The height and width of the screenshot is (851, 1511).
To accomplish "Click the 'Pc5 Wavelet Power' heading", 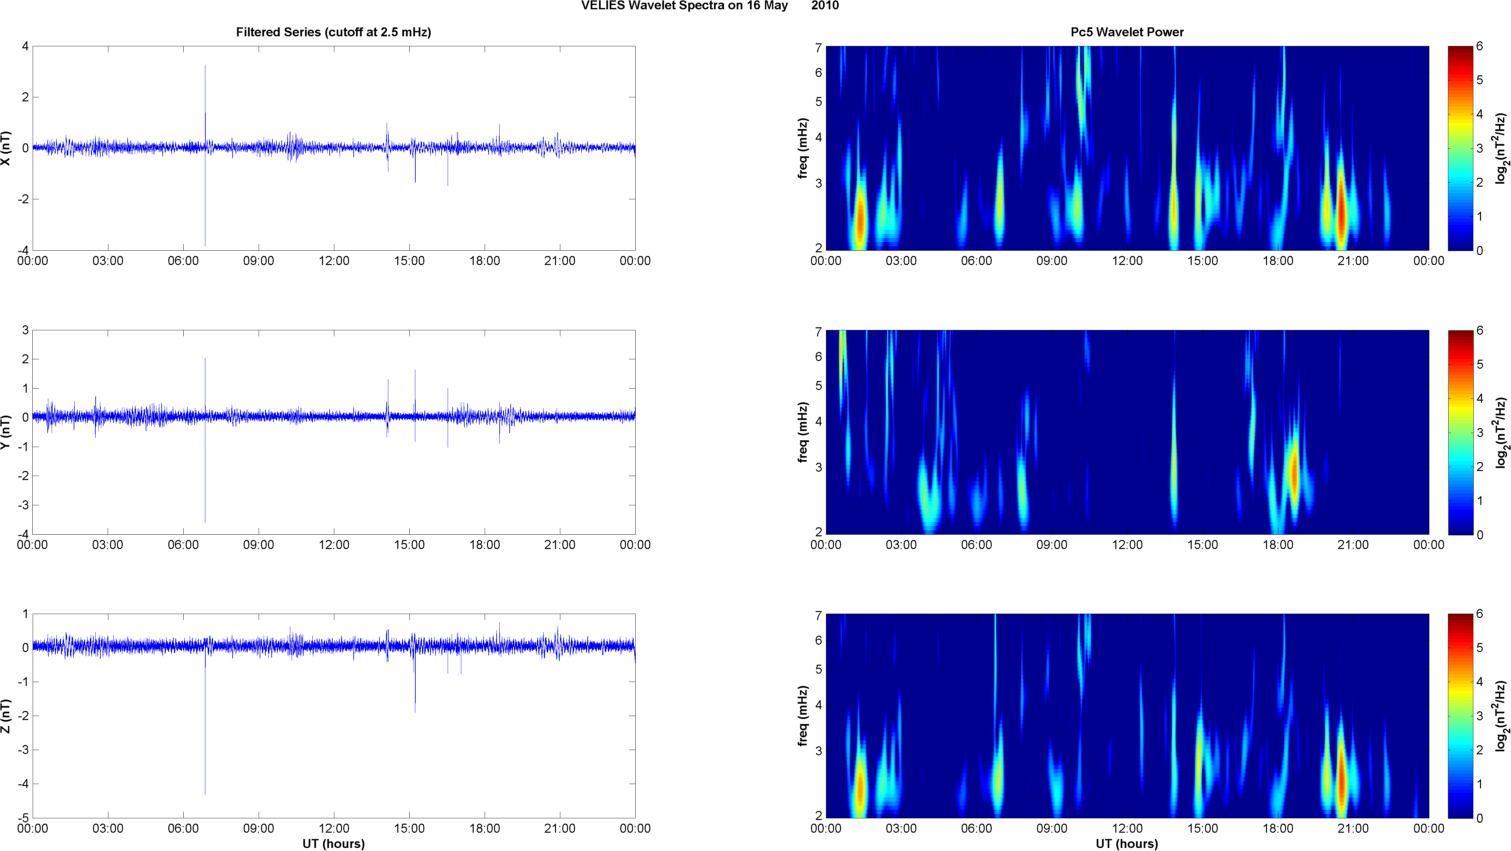I will coord(1127,32).
